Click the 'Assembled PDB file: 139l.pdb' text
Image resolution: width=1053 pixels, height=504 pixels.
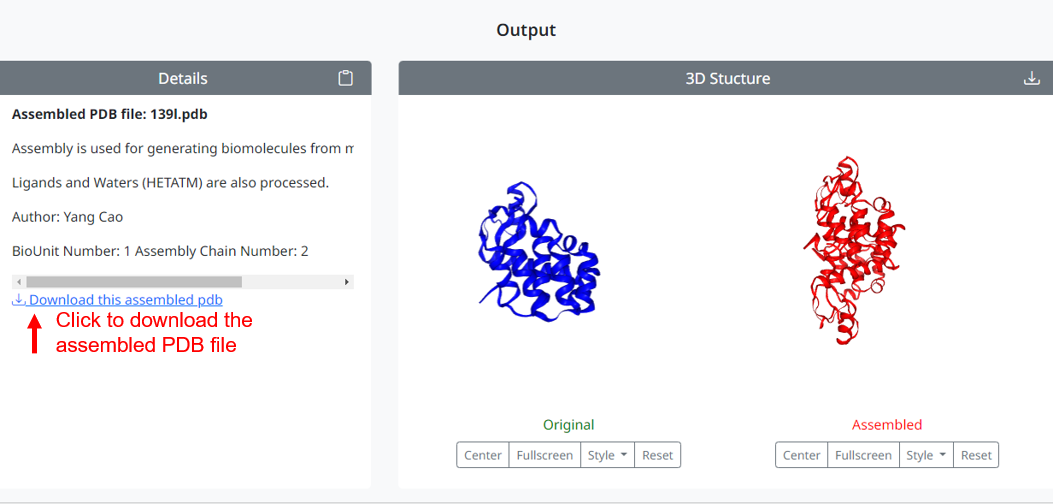pyautogui.click(x=110, y=114)
